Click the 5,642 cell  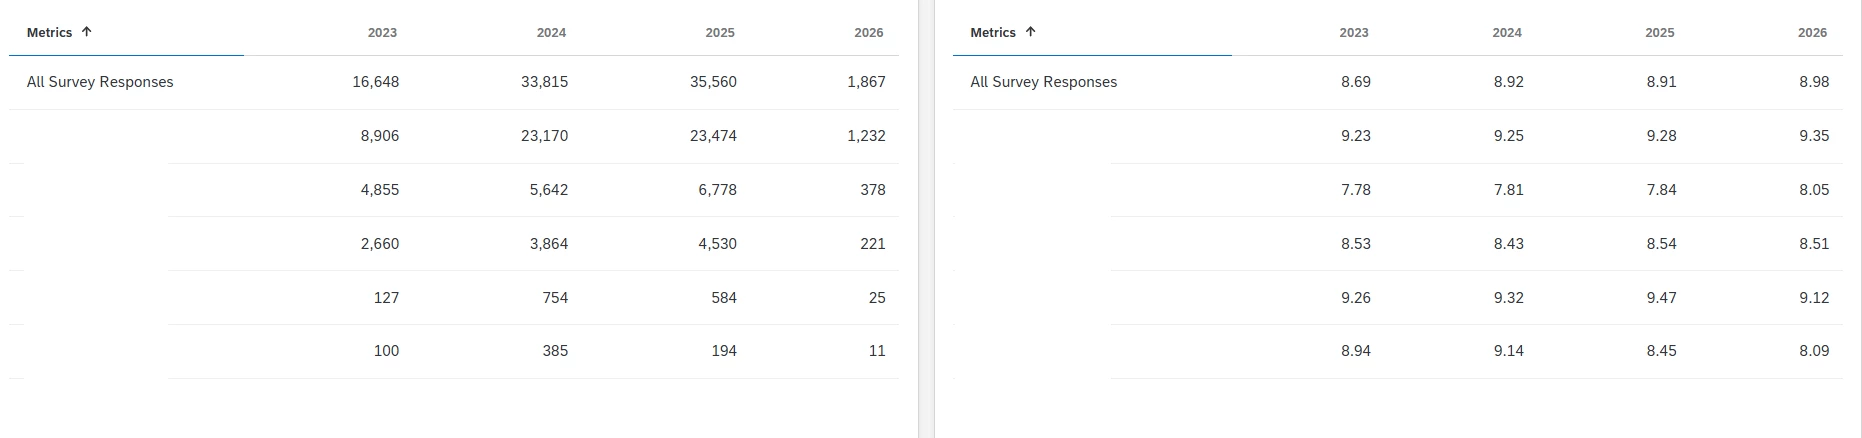pos(549,190)
